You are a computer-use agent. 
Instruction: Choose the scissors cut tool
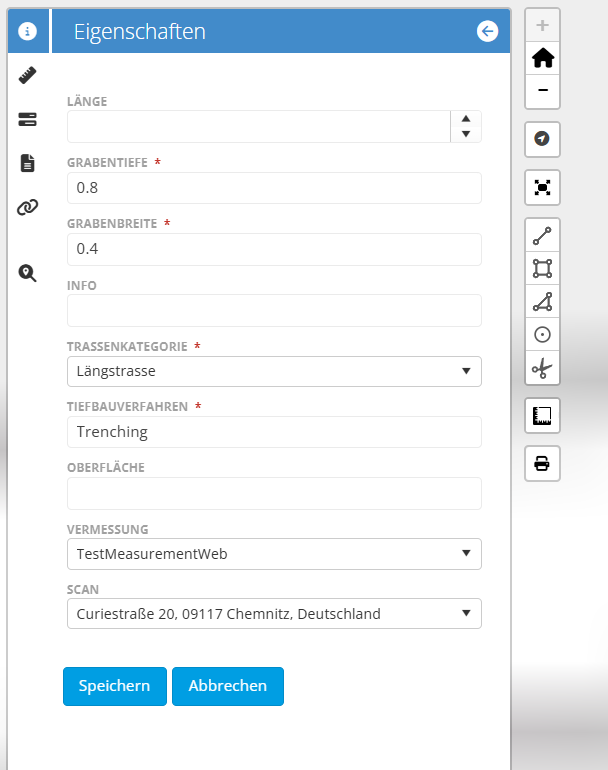point(542,369)
